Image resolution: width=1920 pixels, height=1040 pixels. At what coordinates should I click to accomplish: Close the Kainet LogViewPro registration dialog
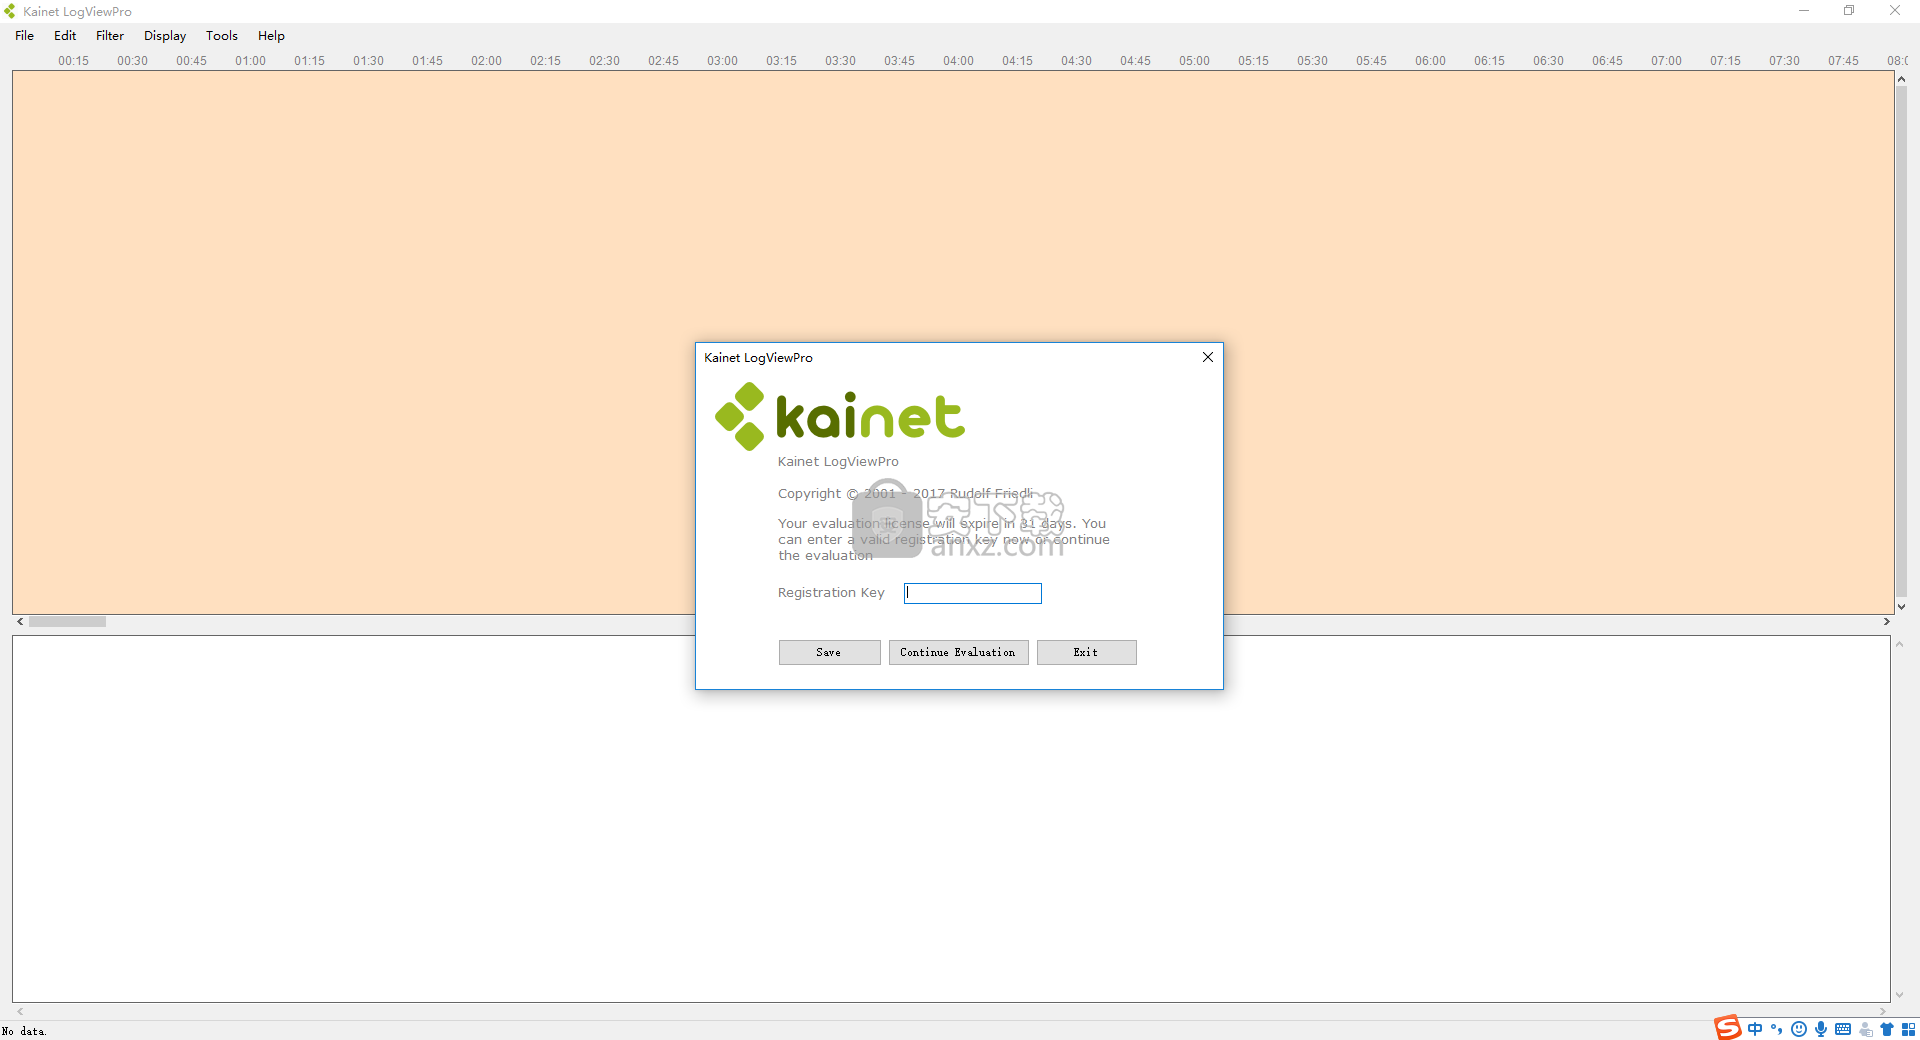[x=1208, y=357]
